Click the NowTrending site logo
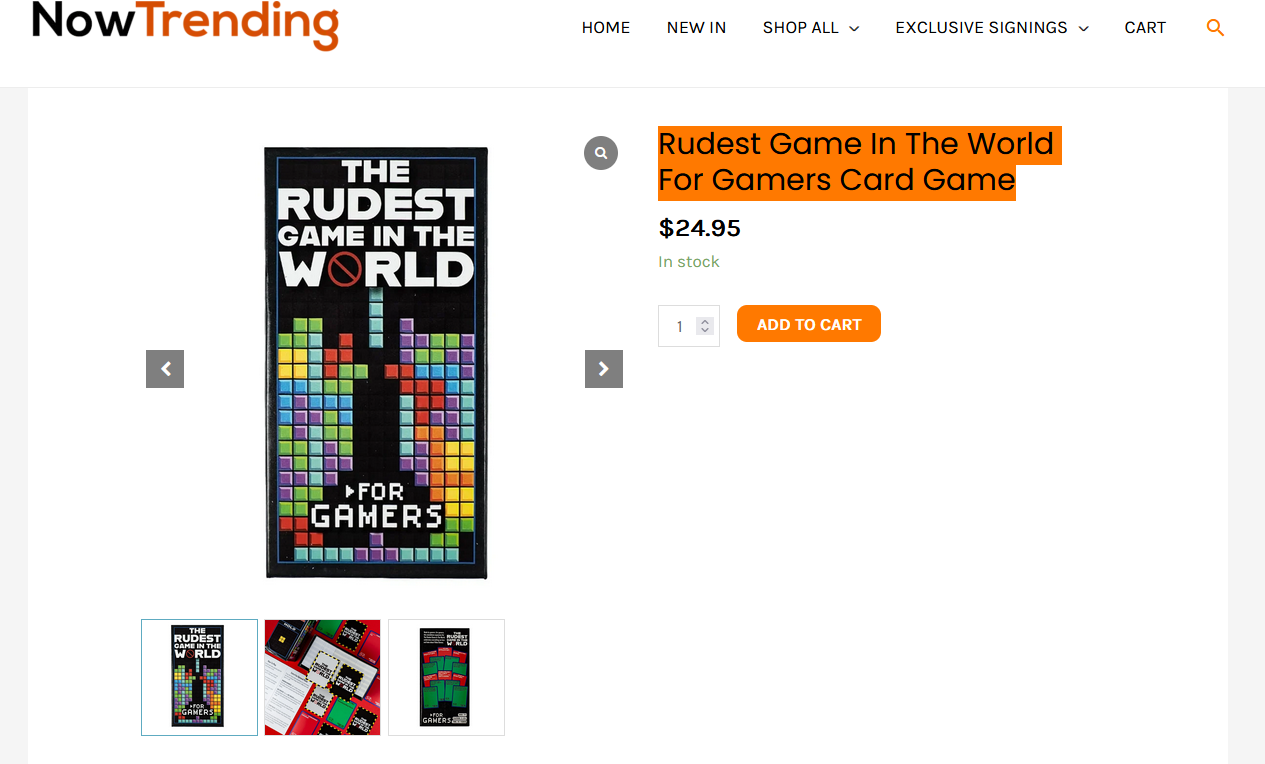 [185, 25]
